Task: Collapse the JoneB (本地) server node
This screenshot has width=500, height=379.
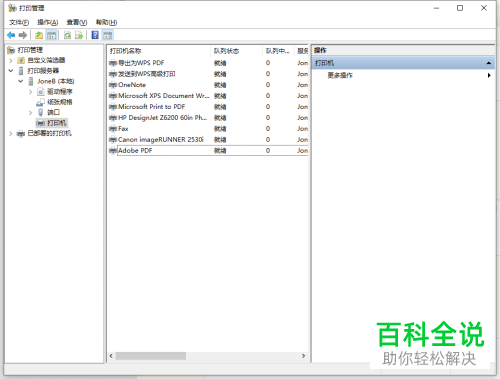Action: [21, 81]
